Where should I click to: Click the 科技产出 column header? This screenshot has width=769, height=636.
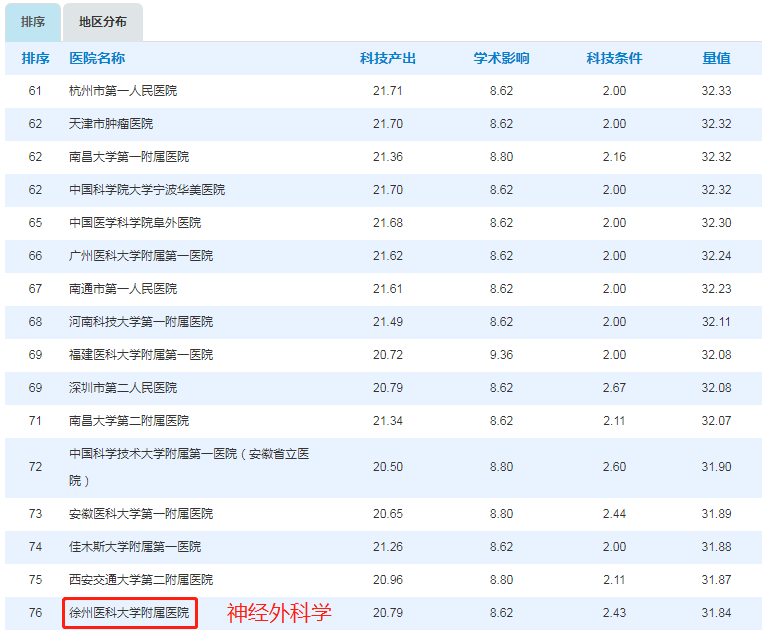click(x=388, y=58)
